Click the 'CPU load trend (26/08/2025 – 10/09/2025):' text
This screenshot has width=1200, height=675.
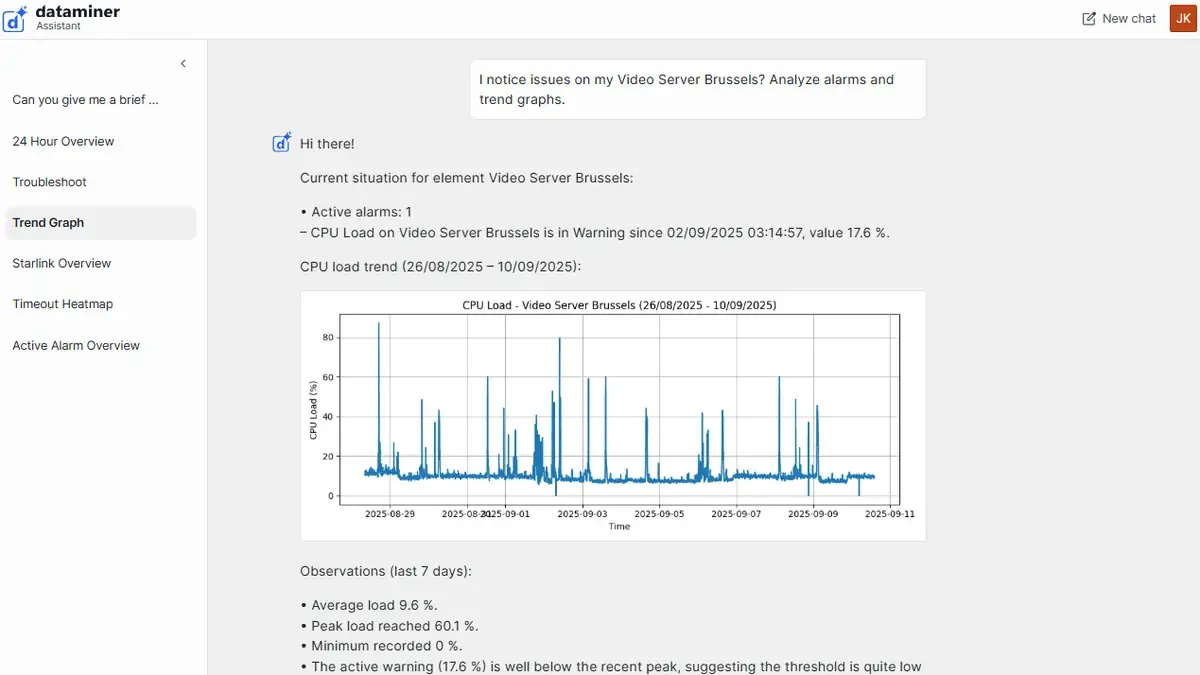[441, 267]
